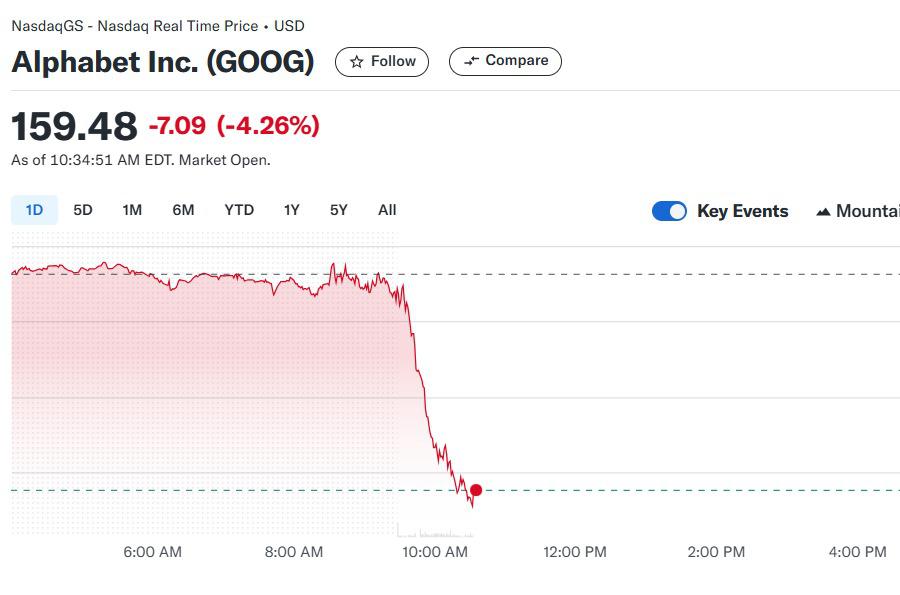Click the red current price marker dot

coord(476,490)
